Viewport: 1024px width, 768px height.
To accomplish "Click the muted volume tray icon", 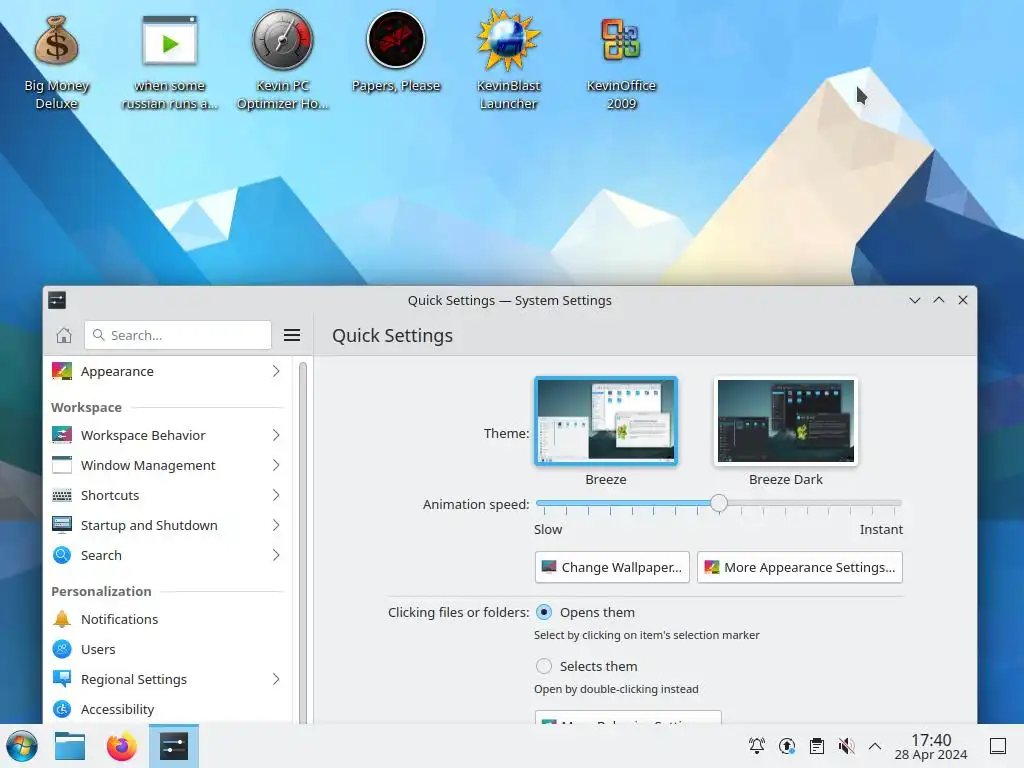I will click(846, 746).
